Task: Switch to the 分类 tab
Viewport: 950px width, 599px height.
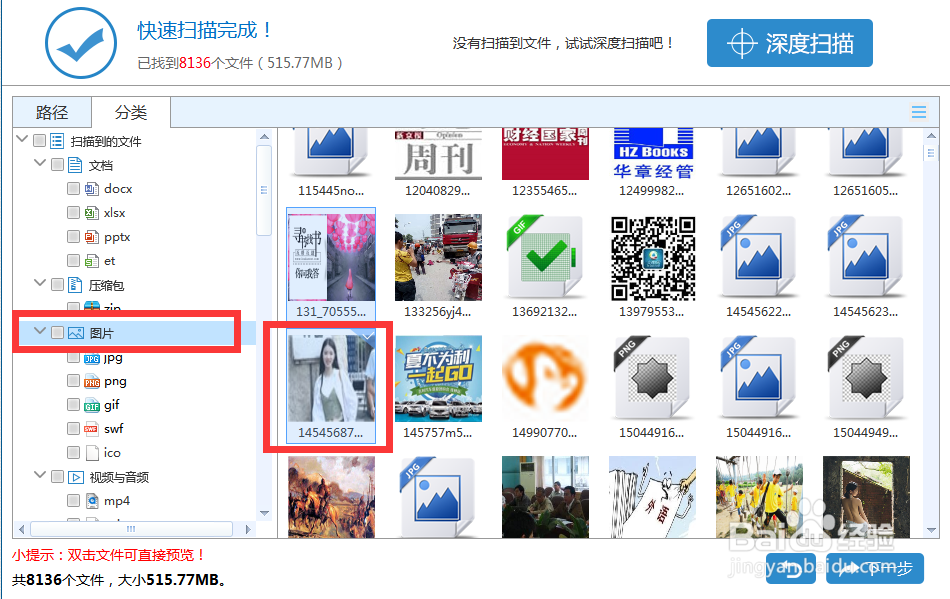Action: tap(131, 112)
